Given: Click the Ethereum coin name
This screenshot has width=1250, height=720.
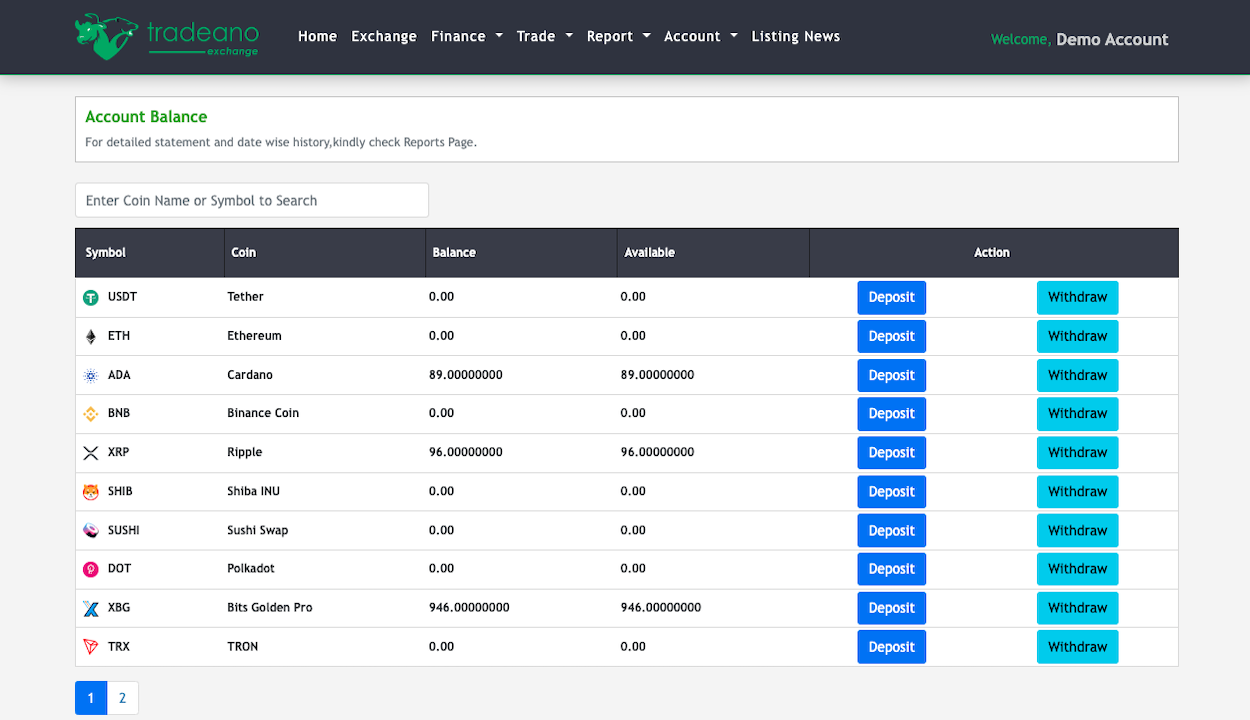Looking at the screenshot, I should tap(255, 336).
